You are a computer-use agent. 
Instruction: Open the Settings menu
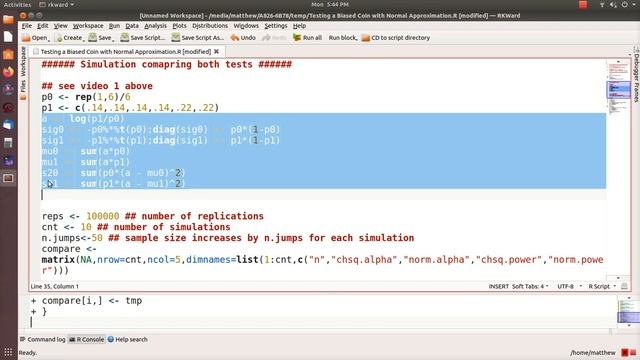(276, 26)
